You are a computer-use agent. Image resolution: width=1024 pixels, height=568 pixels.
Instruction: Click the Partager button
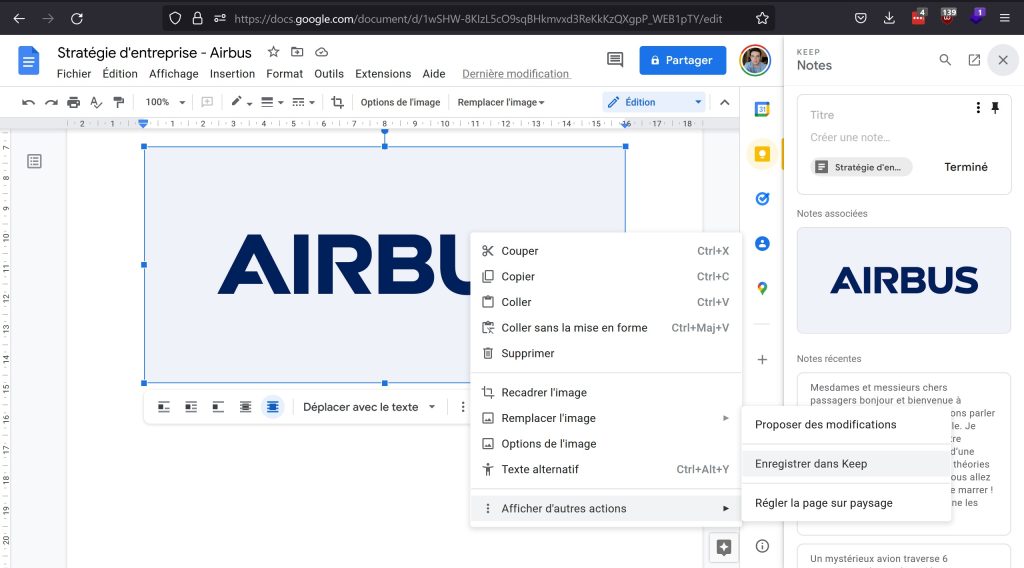[682, 60]
